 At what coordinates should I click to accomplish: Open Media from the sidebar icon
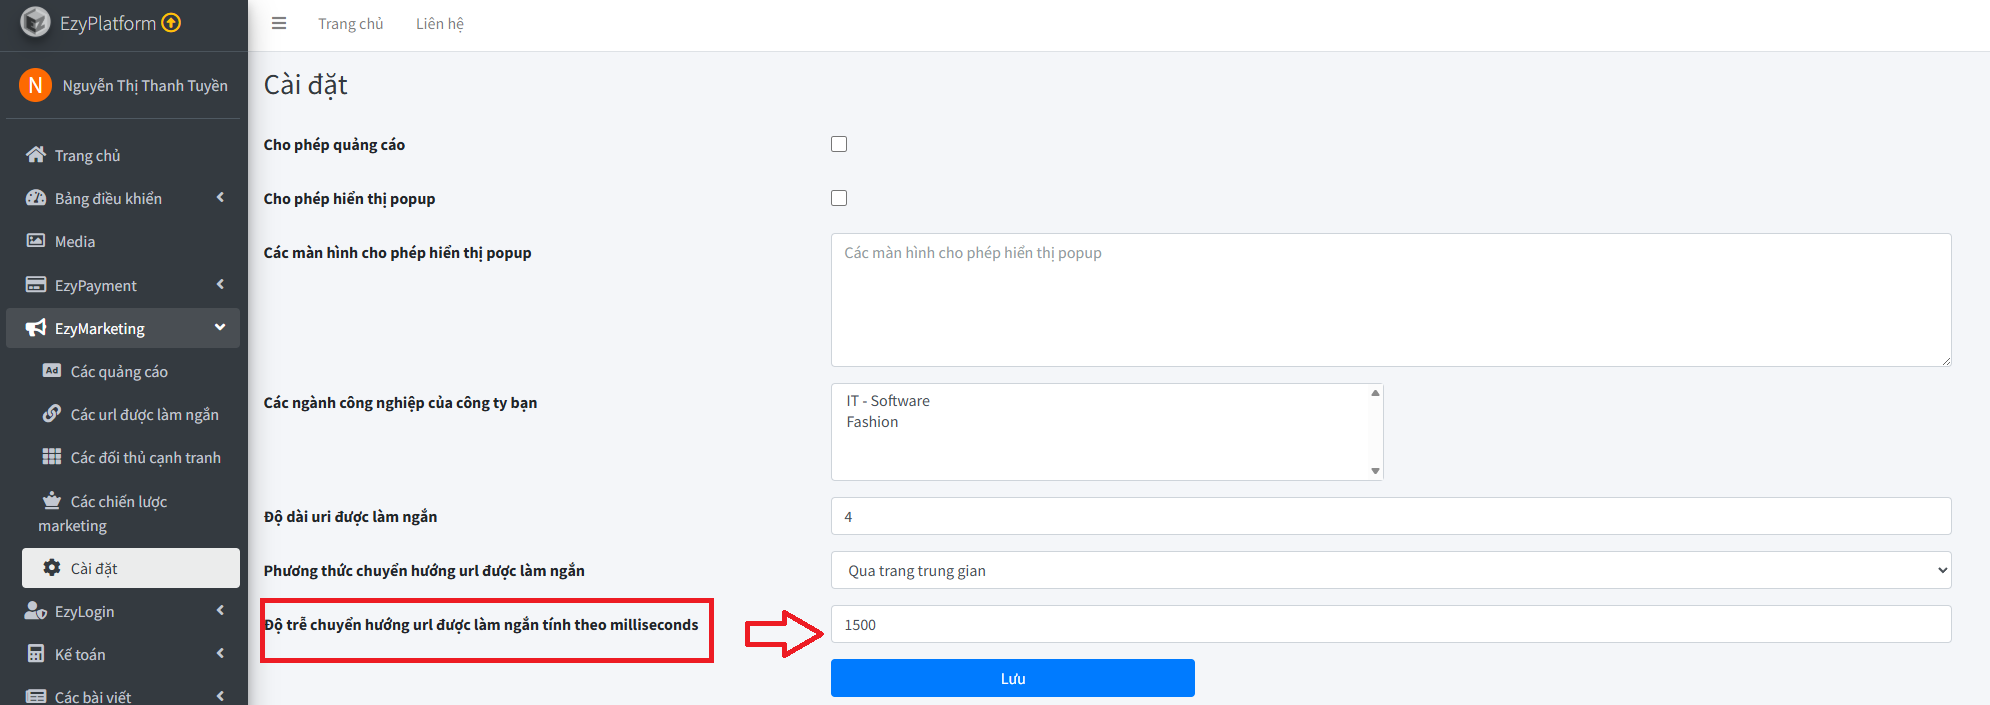click(36, 241)
